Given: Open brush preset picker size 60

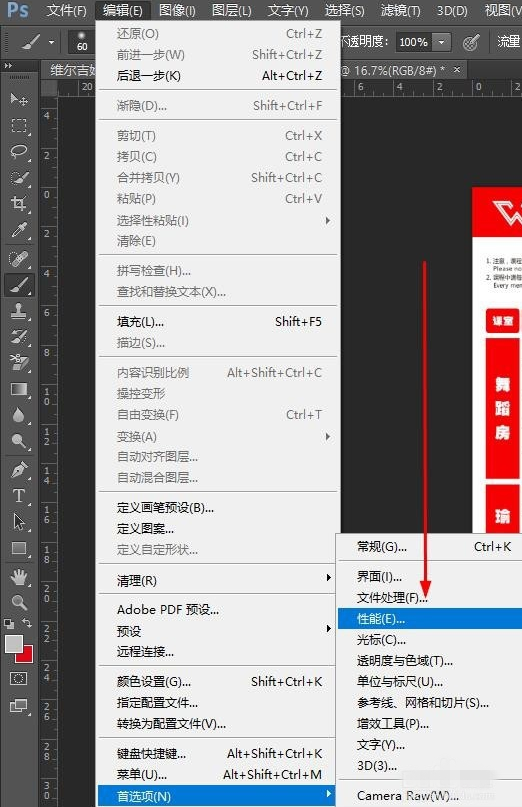Looking at the screenshot, I should 82,42.
